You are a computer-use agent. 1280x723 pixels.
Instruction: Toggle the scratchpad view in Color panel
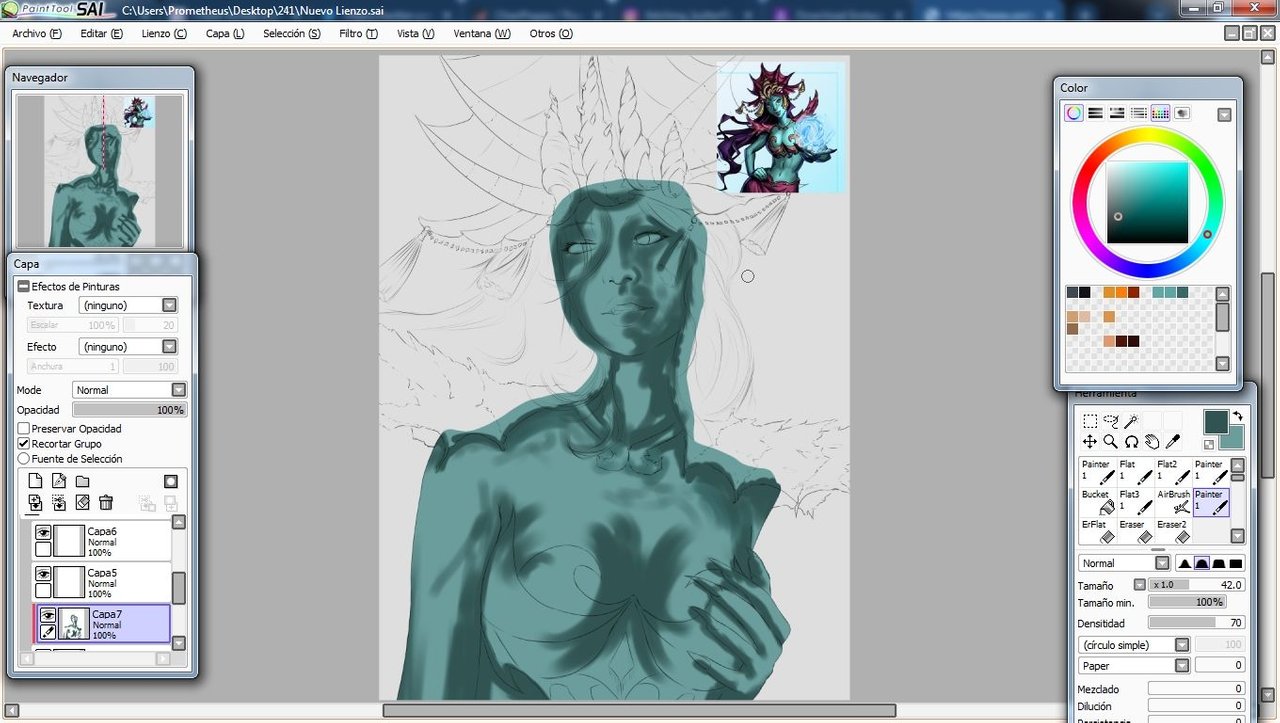coord(1182,113)
